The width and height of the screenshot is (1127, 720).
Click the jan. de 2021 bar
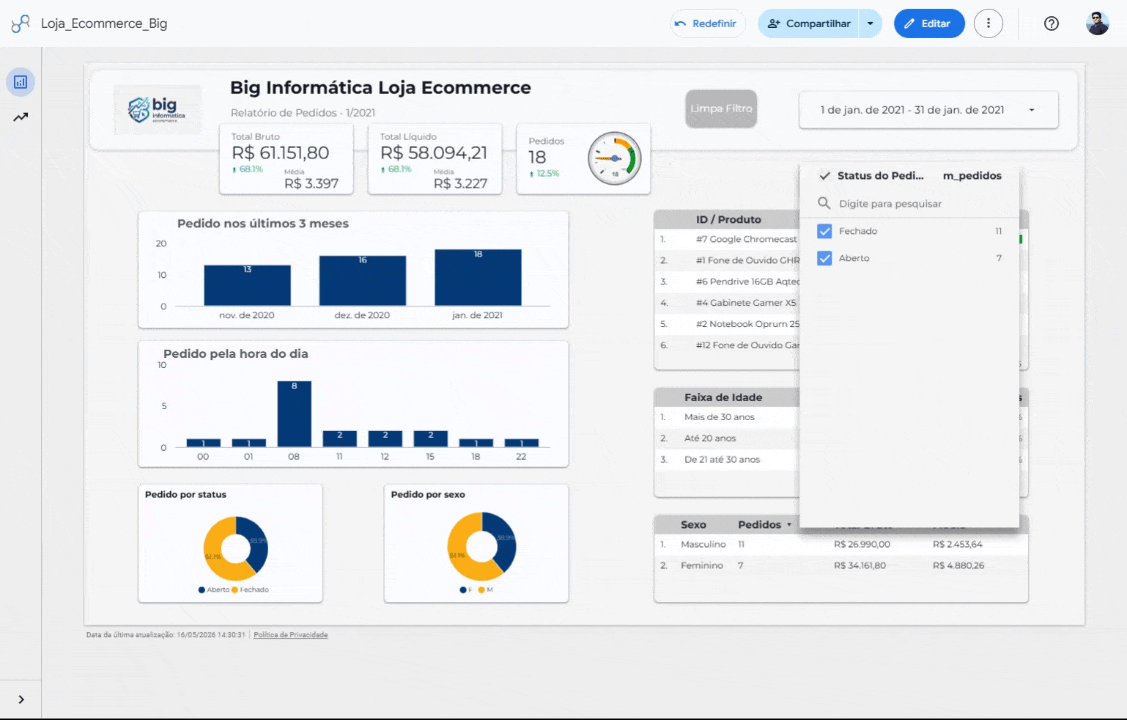[x=478, y=277]
